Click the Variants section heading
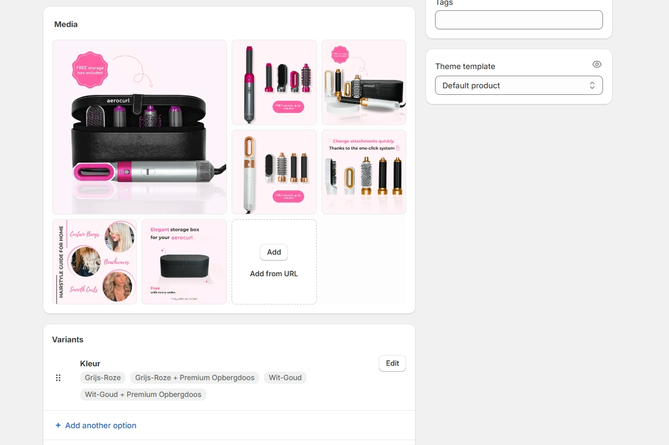The height and width of the screenshot is (445, 669). click(x=67, y=340)
